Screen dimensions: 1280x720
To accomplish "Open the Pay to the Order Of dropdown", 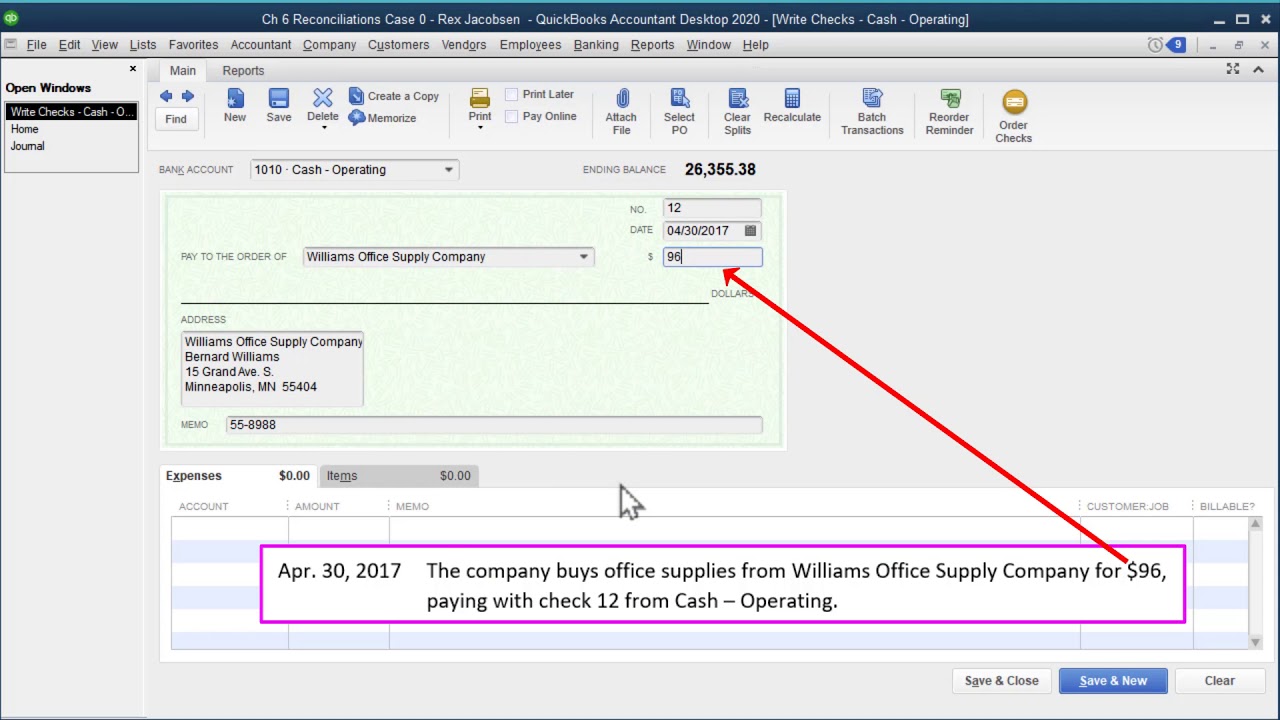I will click(583, 257).
